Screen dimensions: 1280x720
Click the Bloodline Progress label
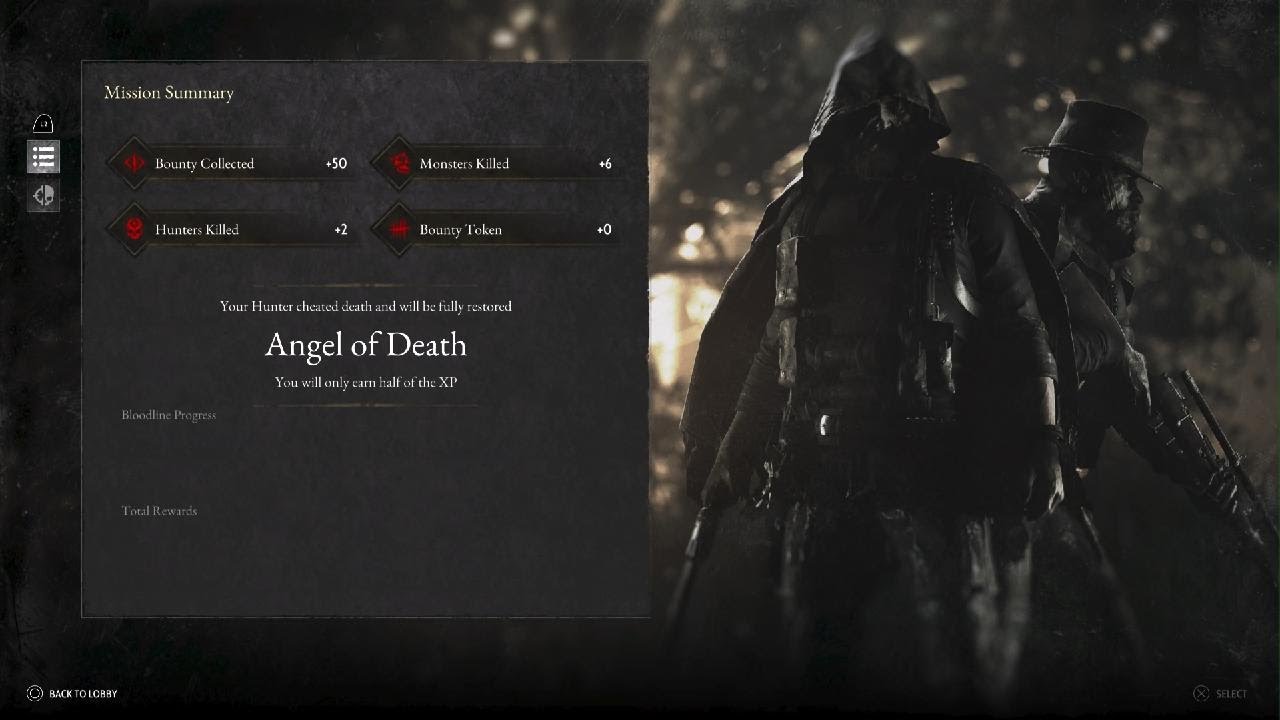[x=169, y=415]
